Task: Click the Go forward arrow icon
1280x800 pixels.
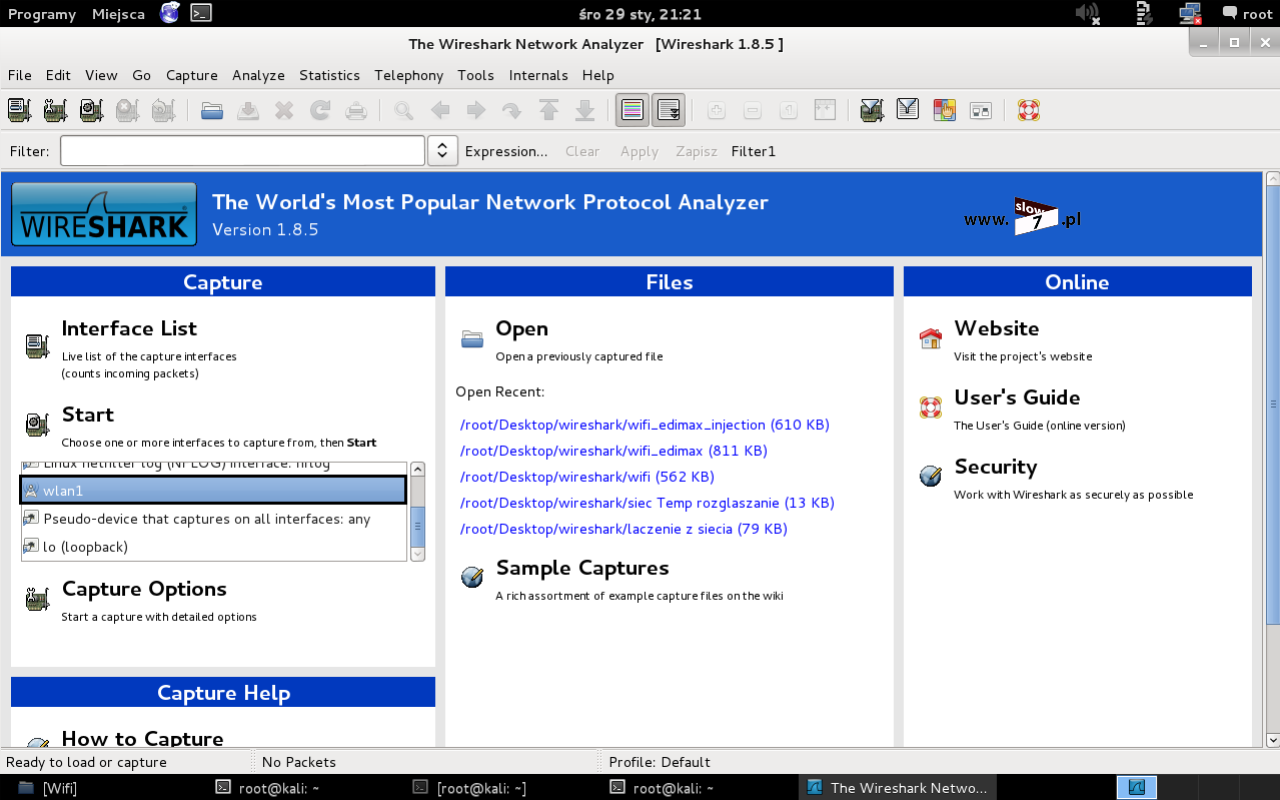Action: coord(476,110)
